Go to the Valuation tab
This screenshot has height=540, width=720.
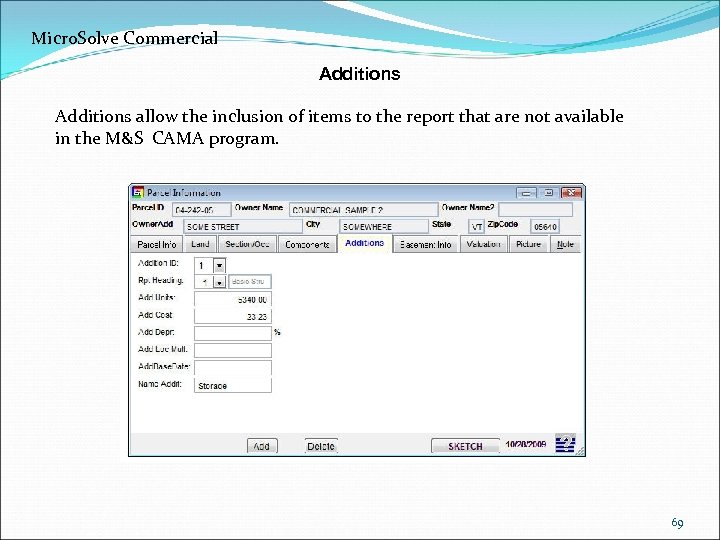483,244
